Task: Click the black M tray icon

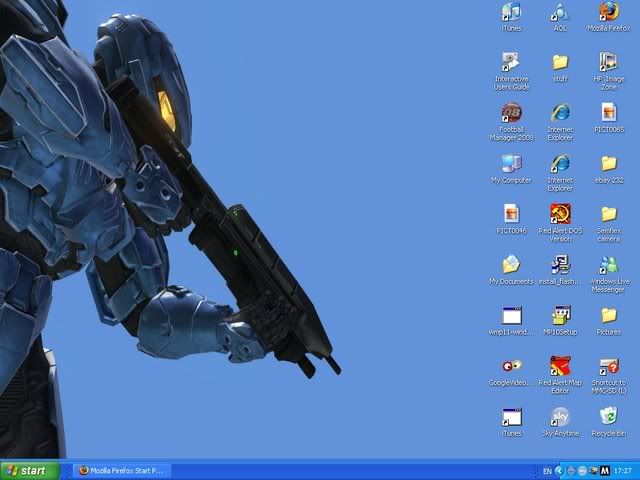Action: tap(605, 471)
